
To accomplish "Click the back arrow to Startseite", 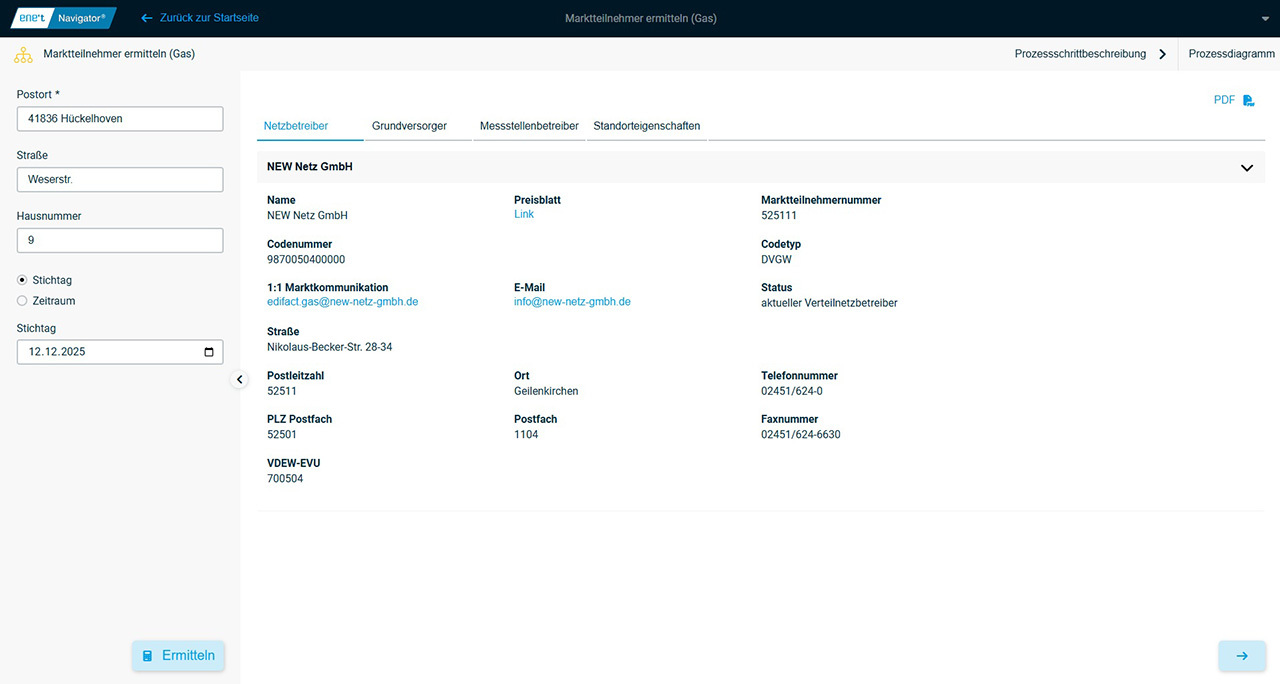I will [x=147, y=18].
